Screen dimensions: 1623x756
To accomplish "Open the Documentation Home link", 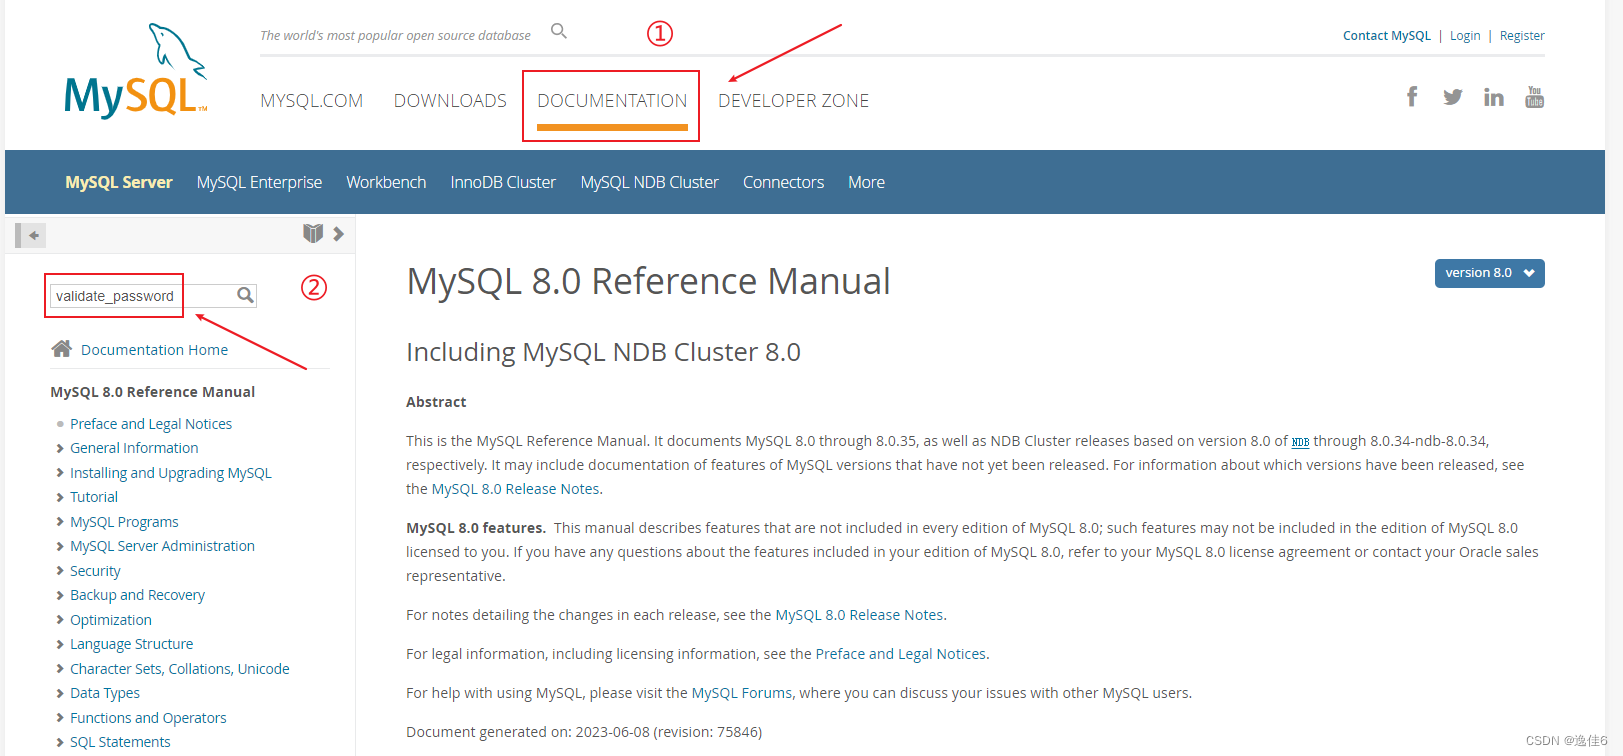I will click(x=154, y=350).
